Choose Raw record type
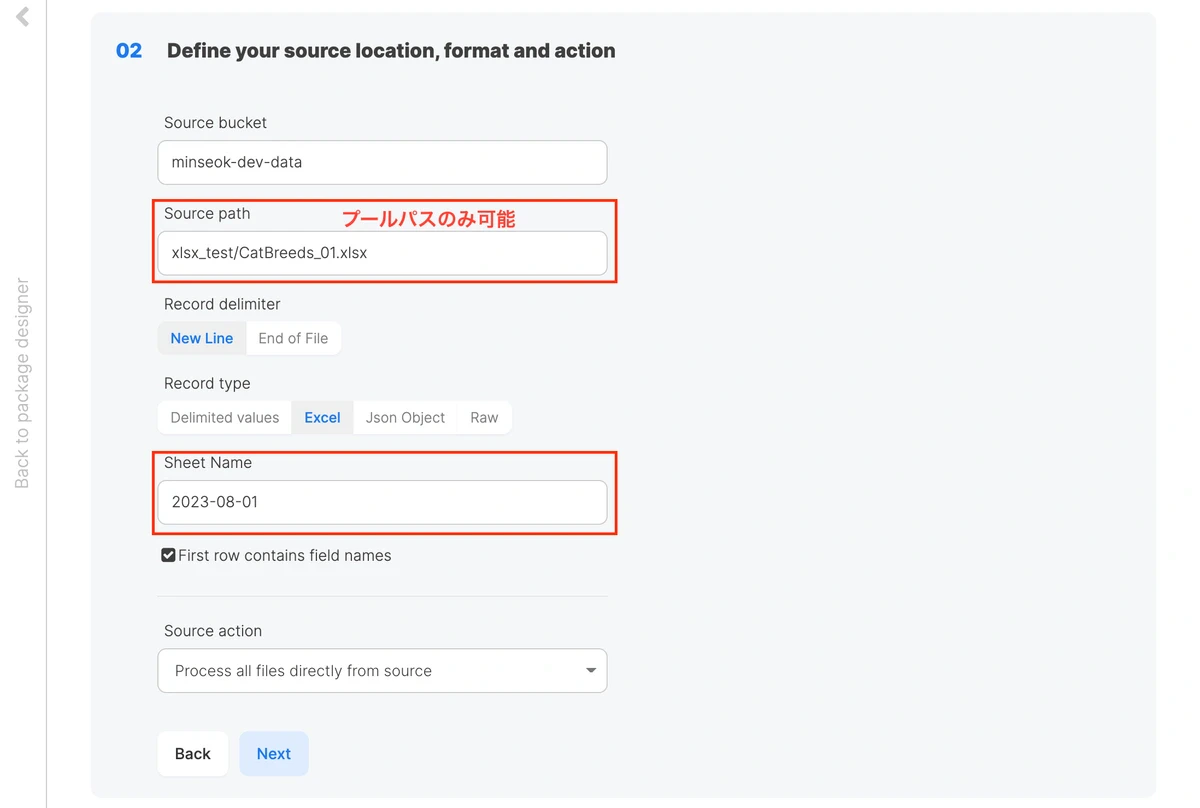 (484, 418)
